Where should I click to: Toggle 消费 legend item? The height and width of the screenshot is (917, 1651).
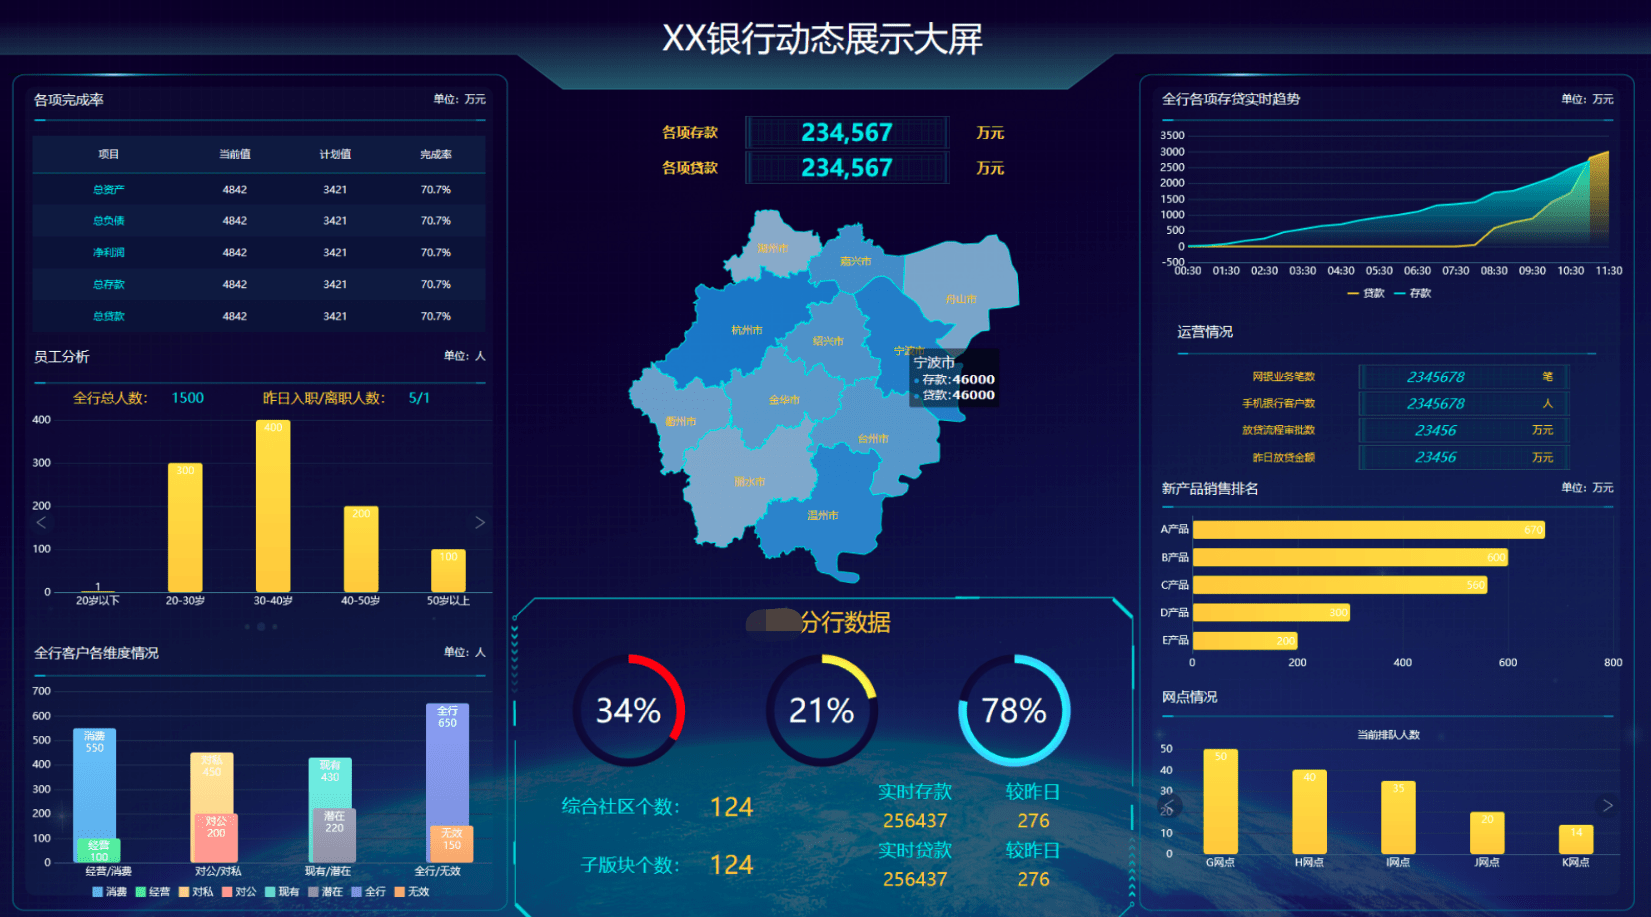point(109,891)
